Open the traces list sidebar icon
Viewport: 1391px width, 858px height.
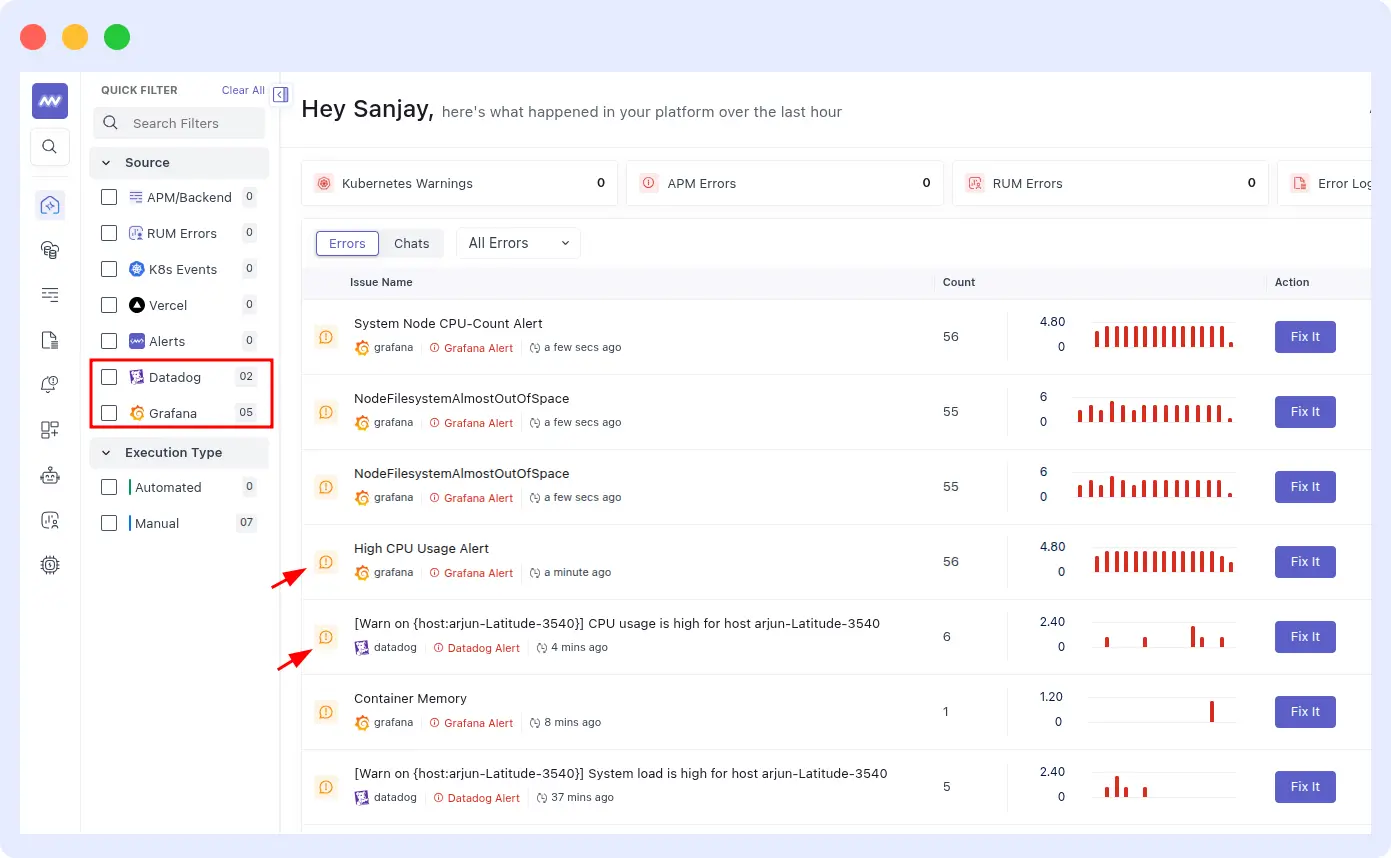[x=50, y=295]
